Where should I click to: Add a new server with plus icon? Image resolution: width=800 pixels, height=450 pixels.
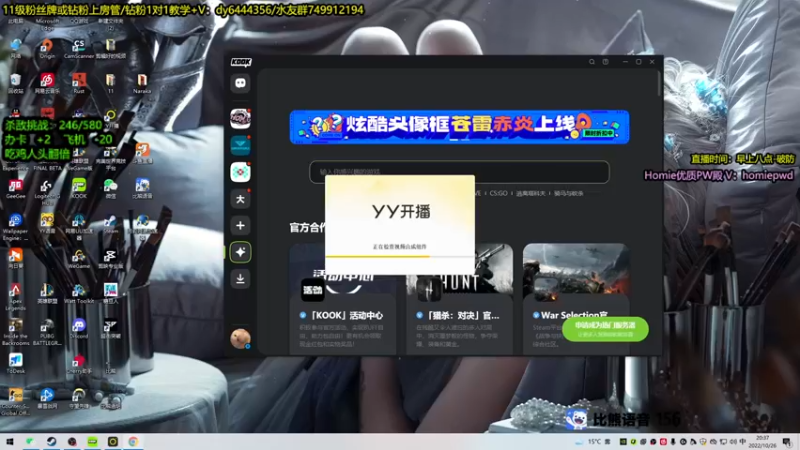point(240,226)
